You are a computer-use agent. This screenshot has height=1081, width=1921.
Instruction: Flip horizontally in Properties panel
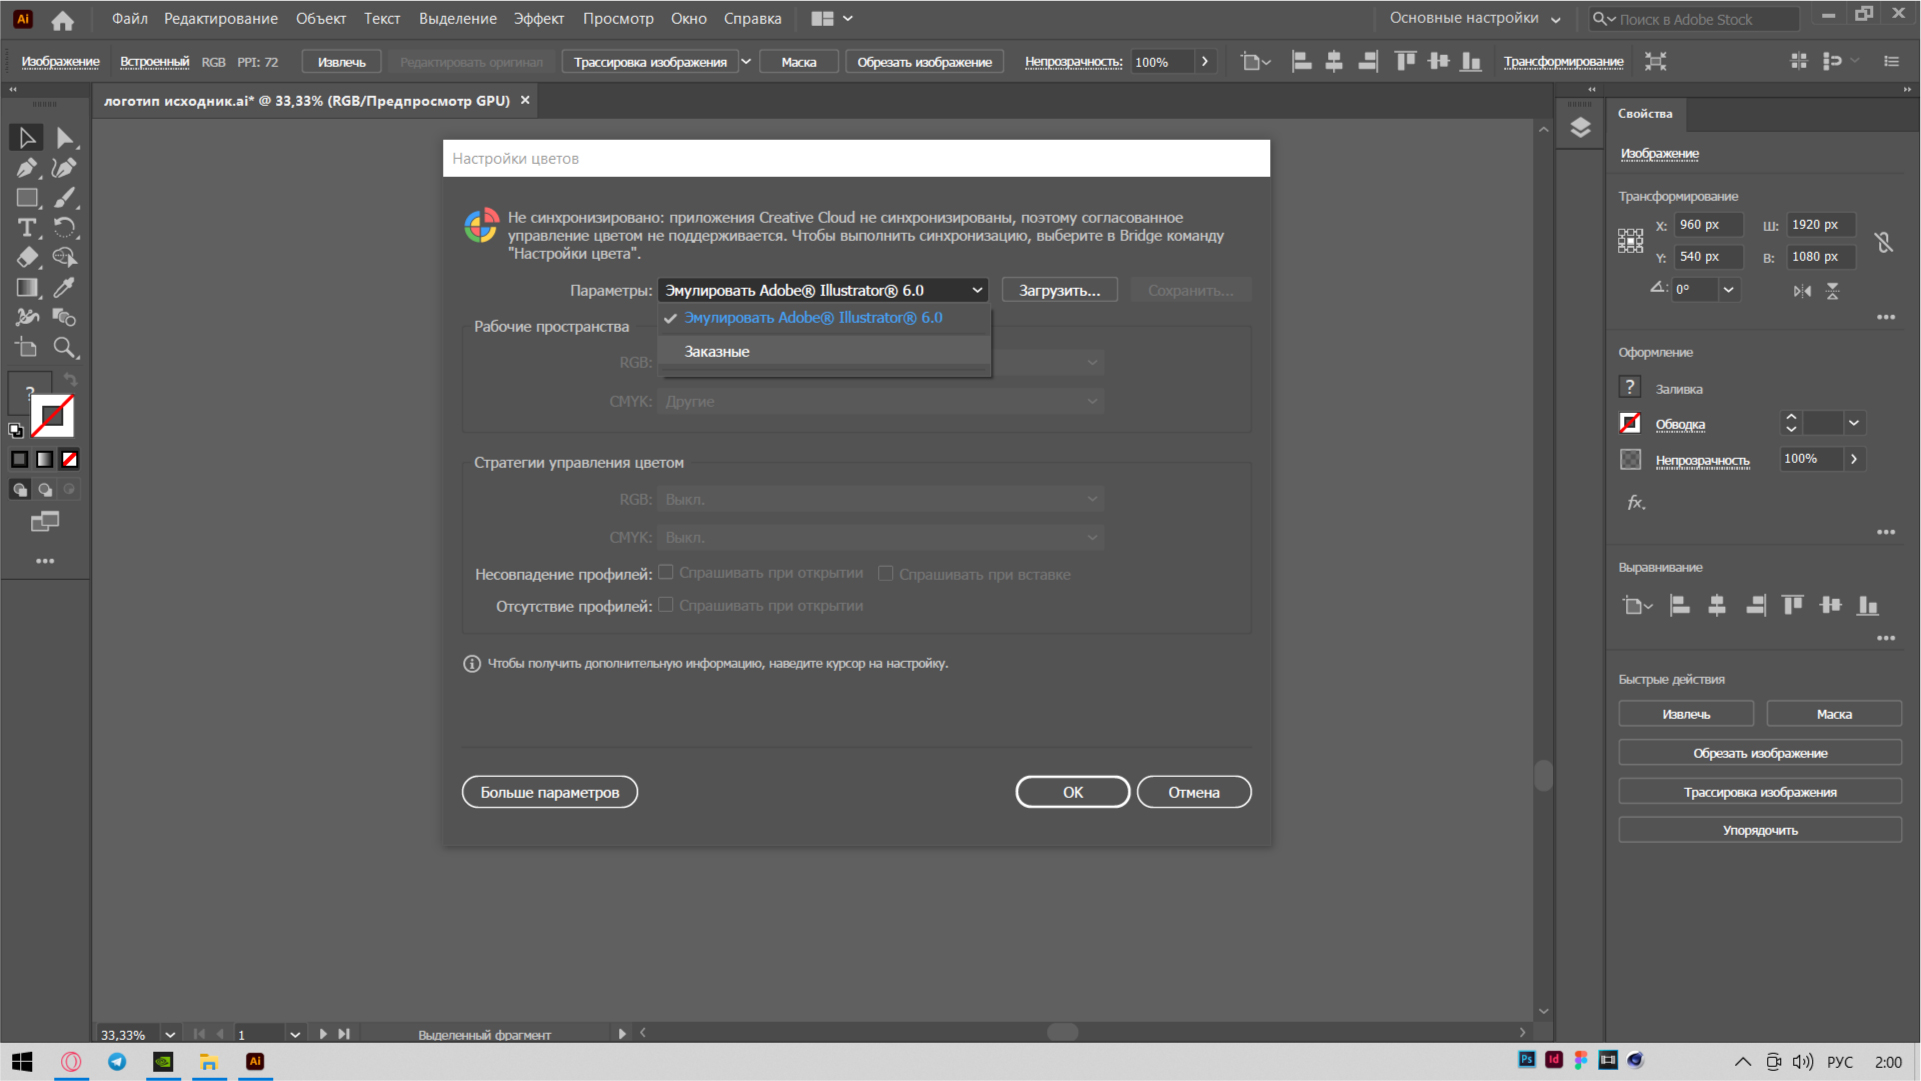pyautogui.click(x=1802, y=291)
